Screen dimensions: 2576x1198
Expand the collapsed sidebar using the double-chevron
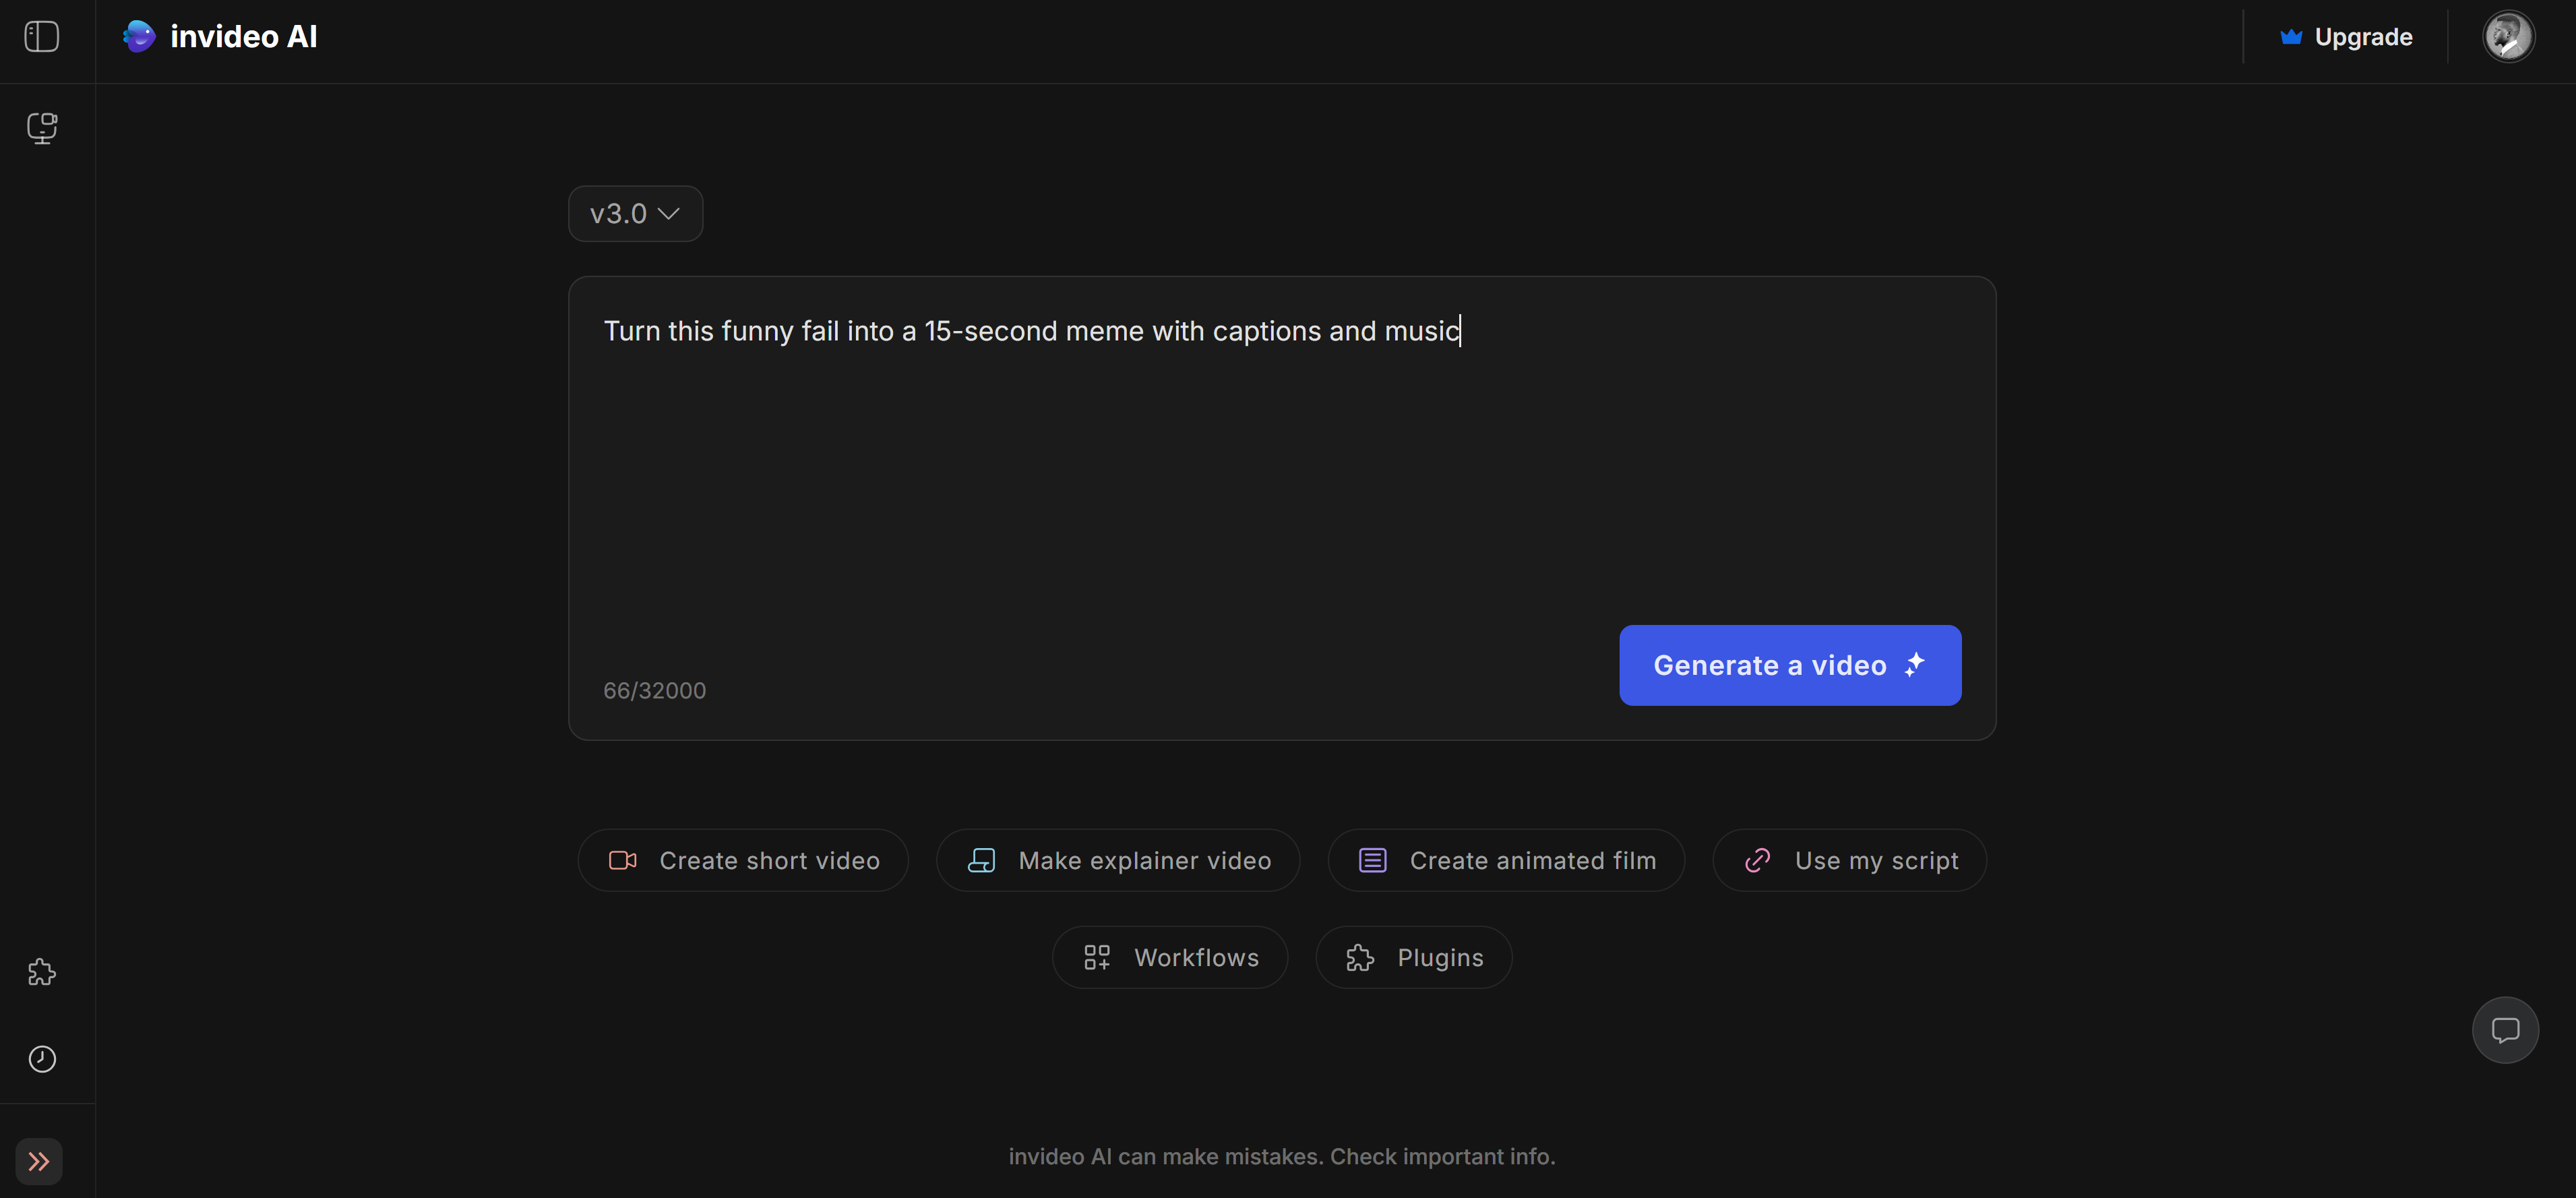[x=40, y=1161]
